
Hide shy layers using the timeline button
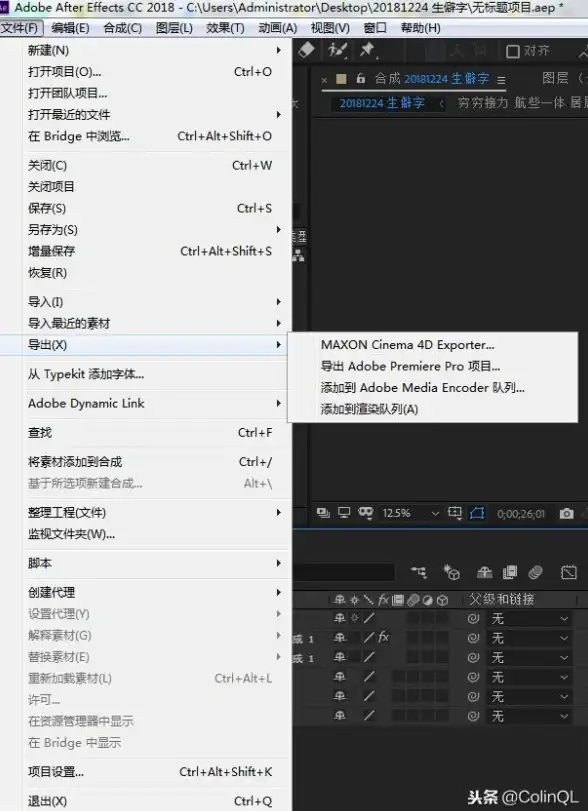[x=484, y=572]
